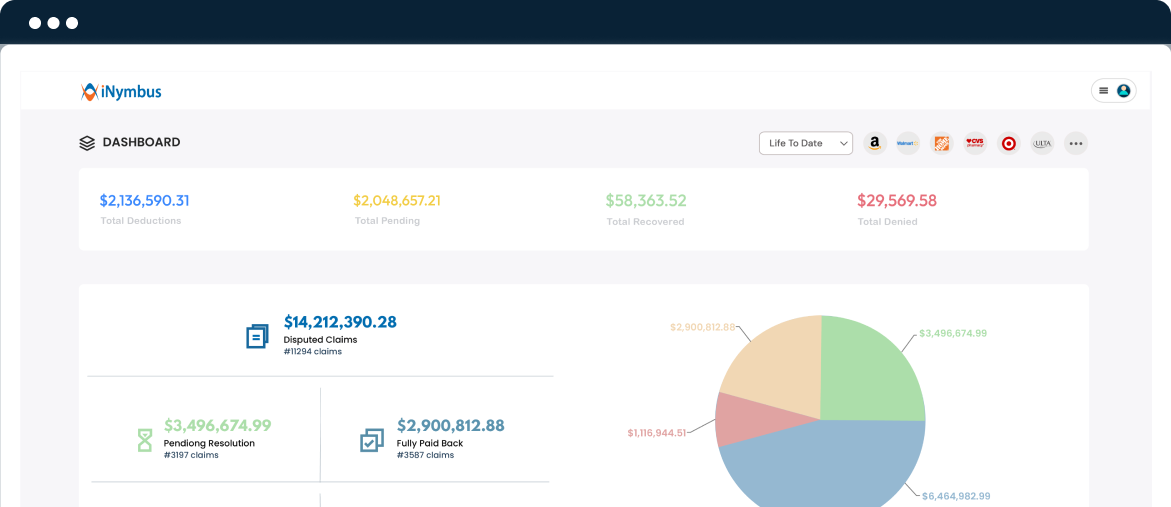Select the Walmart retailer icon
This screenshot has height=507, width=1171.
(x=908, y=143)
